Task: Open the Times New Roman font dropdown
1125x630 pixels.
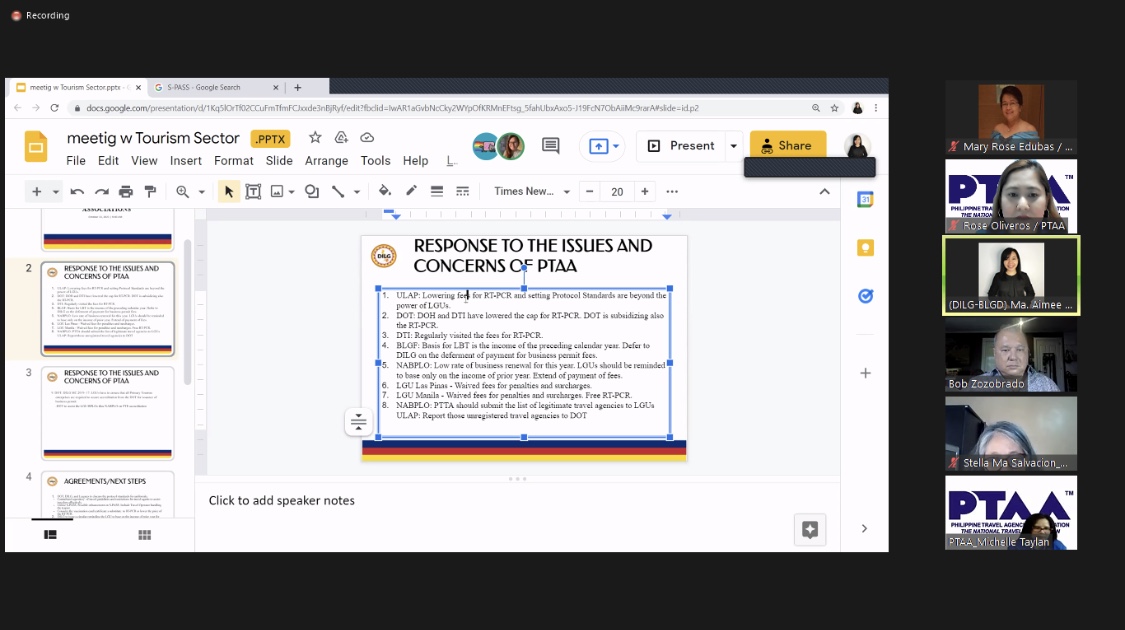Action: tap(532, 192)
